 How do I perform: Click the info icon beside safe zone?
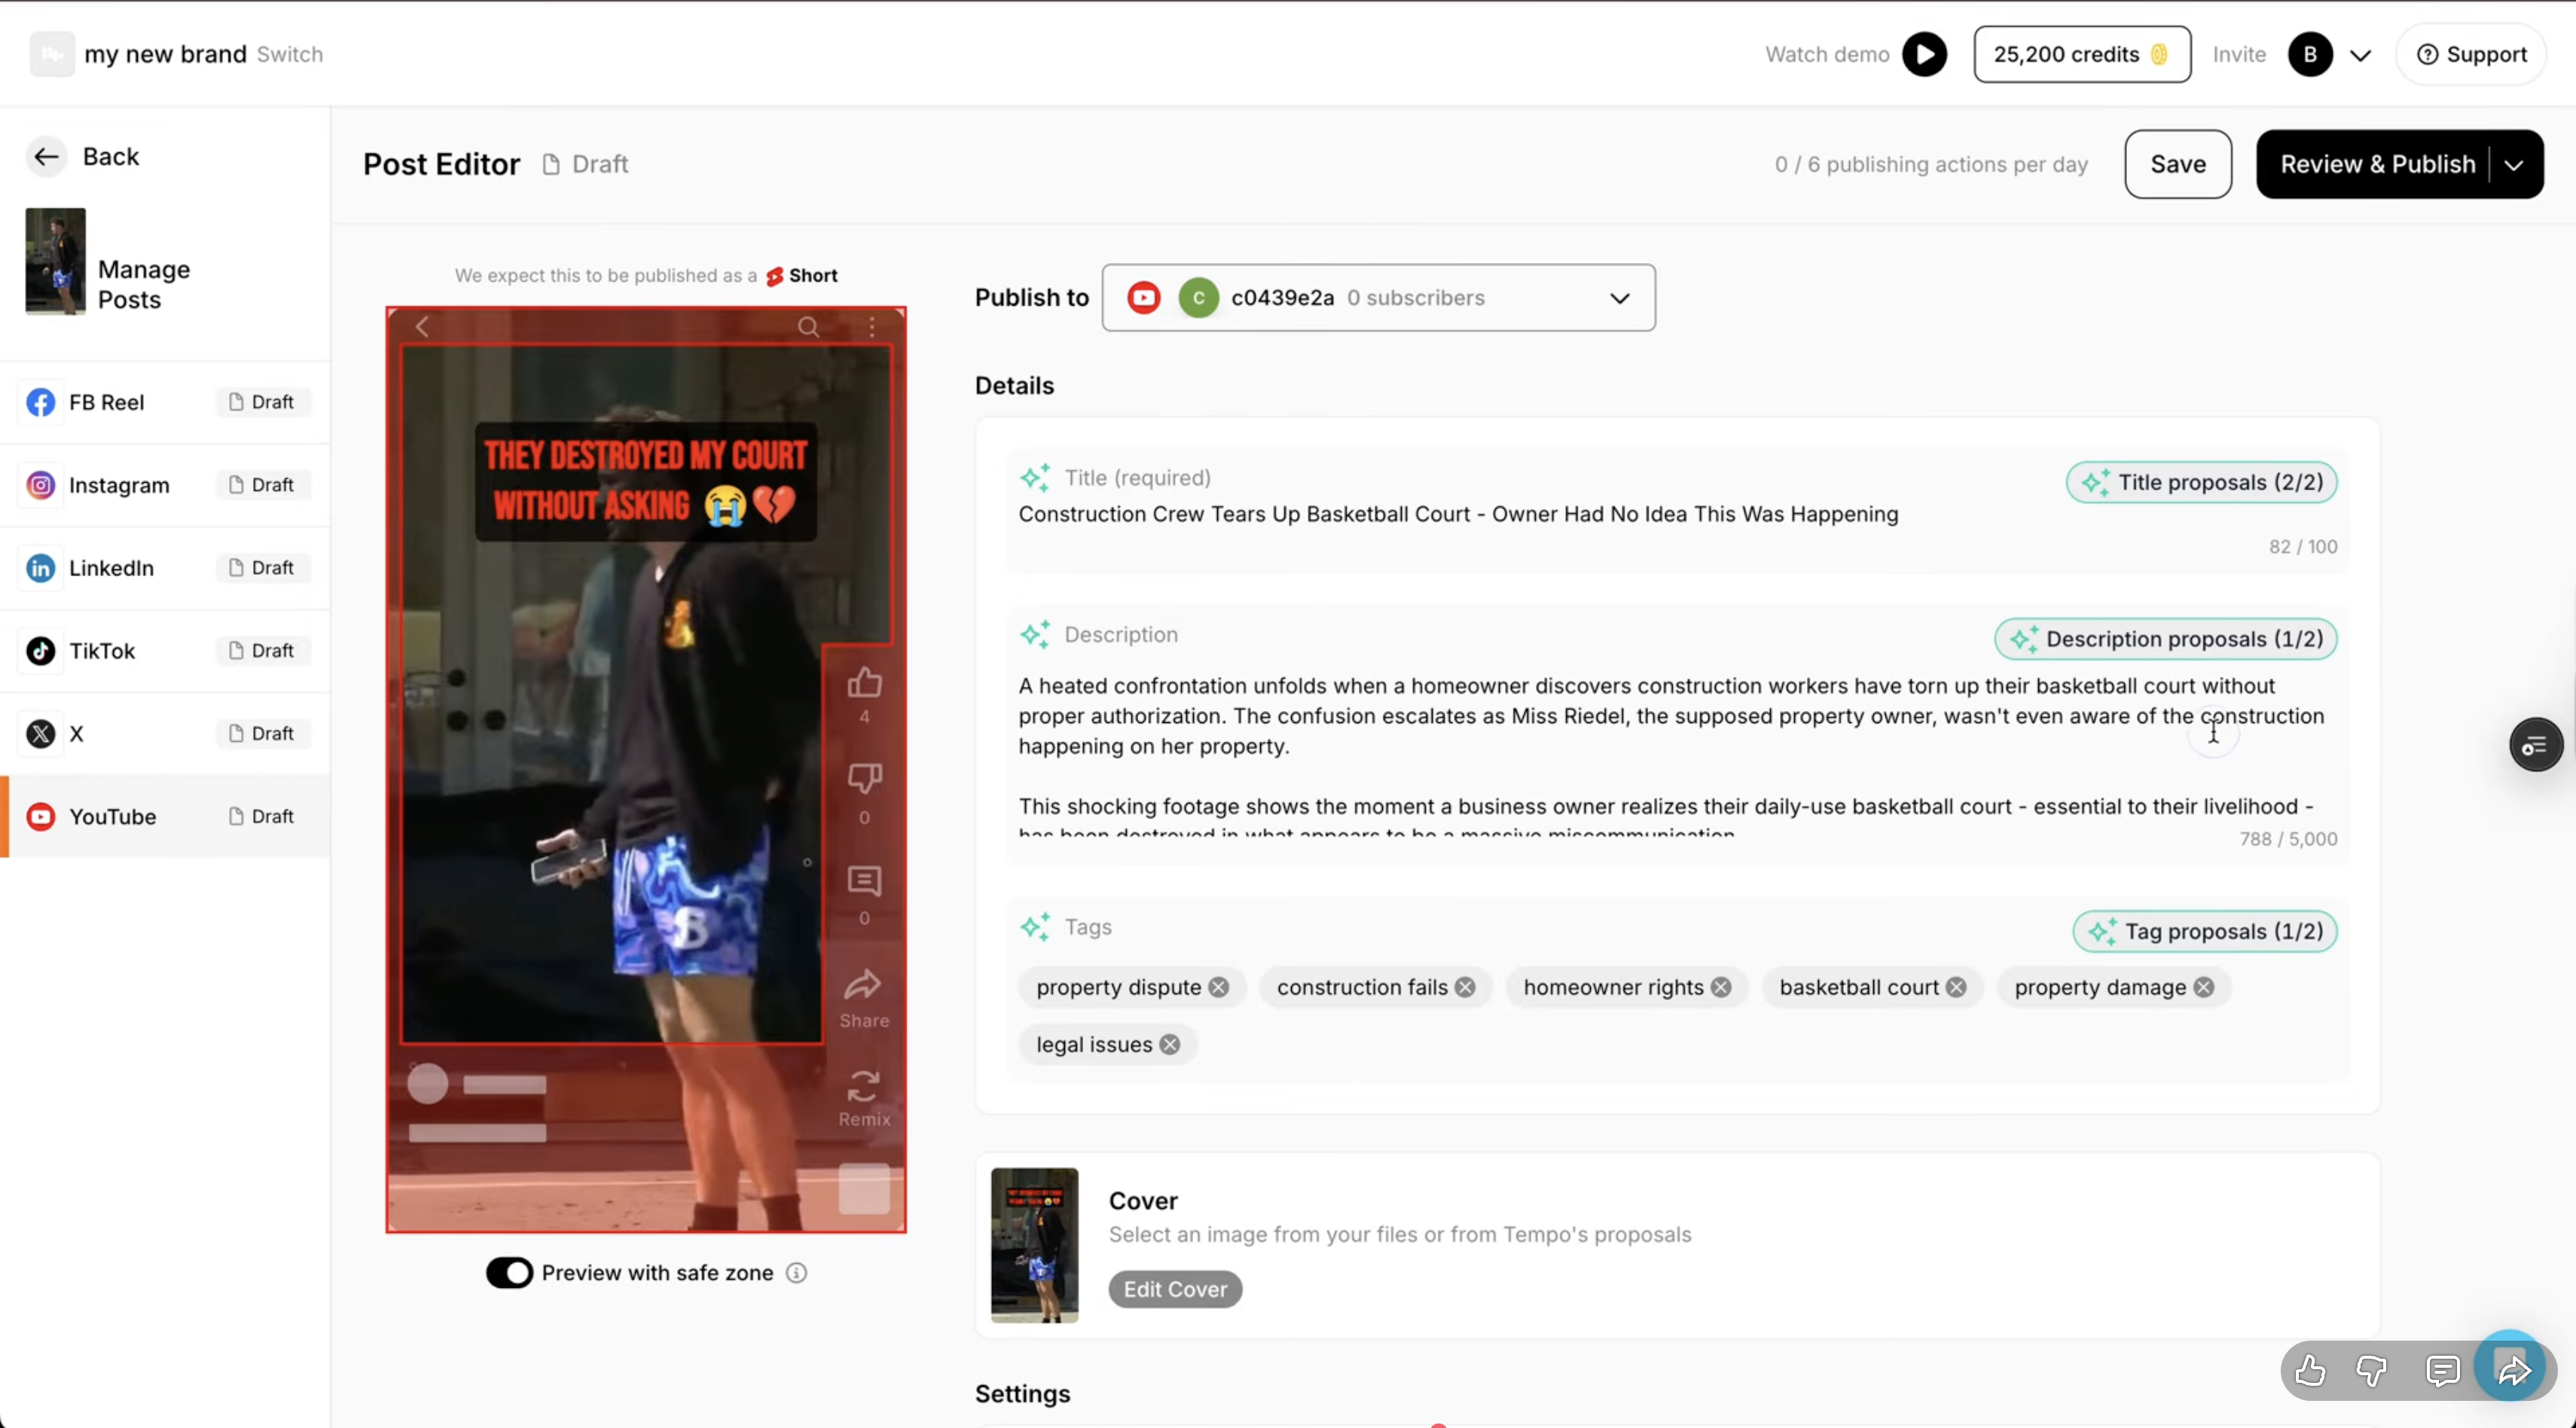tap(796, 1272)
